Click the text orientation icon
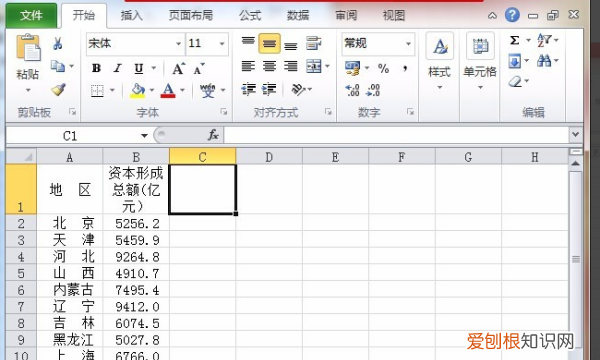This screenshot has width=600, height=360. pos(298,90)
